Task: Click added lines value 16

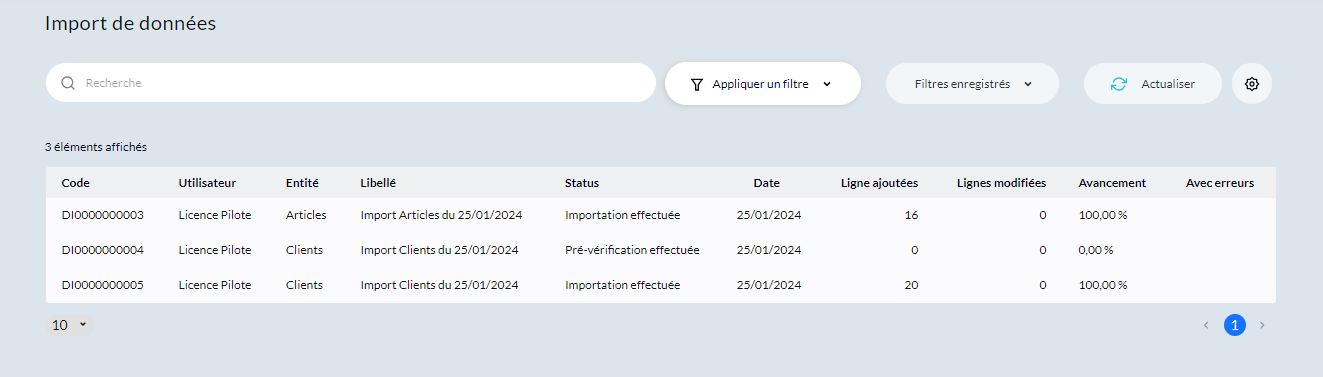Action: click(911, 215)
